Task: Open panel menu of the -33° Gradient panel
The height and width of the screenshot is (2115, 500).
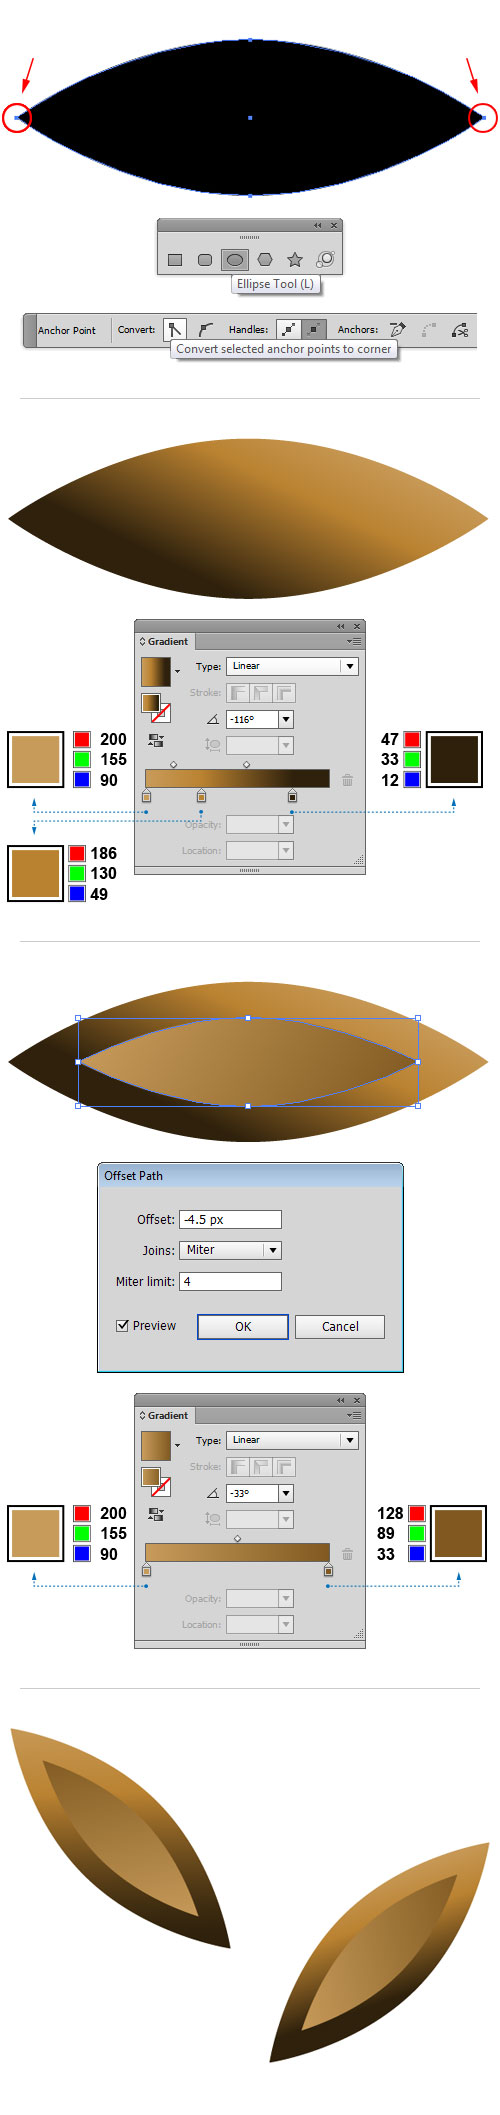Action: 354,1415
